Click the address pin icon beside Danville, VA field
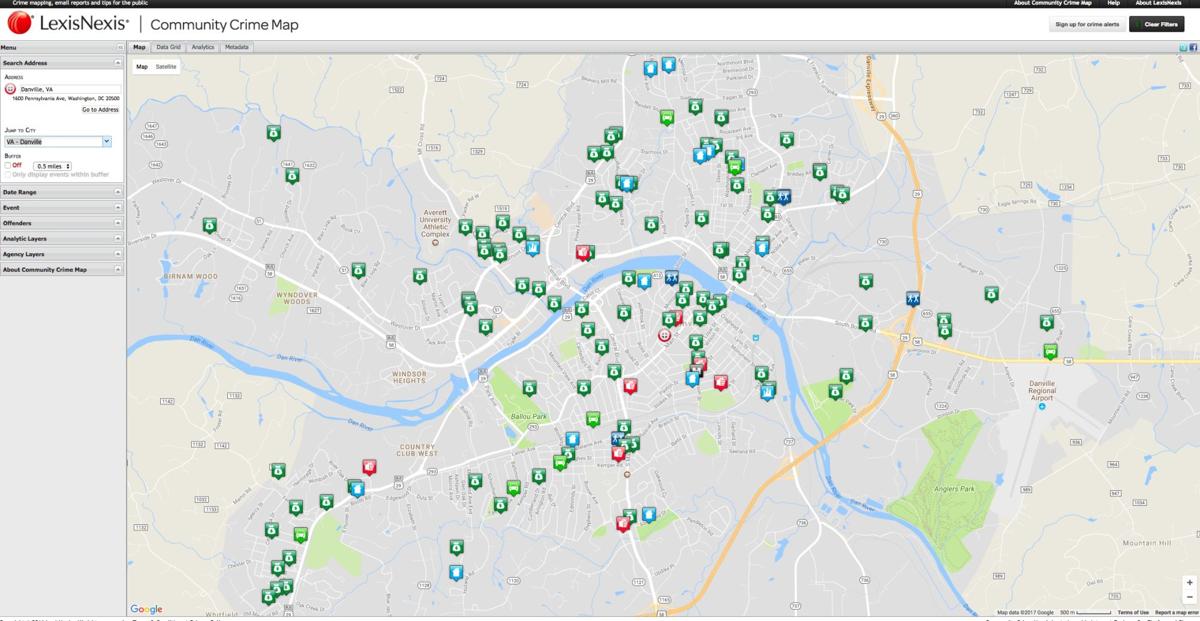The width and height of the screenshot is (1200, 621). point(9,87)
